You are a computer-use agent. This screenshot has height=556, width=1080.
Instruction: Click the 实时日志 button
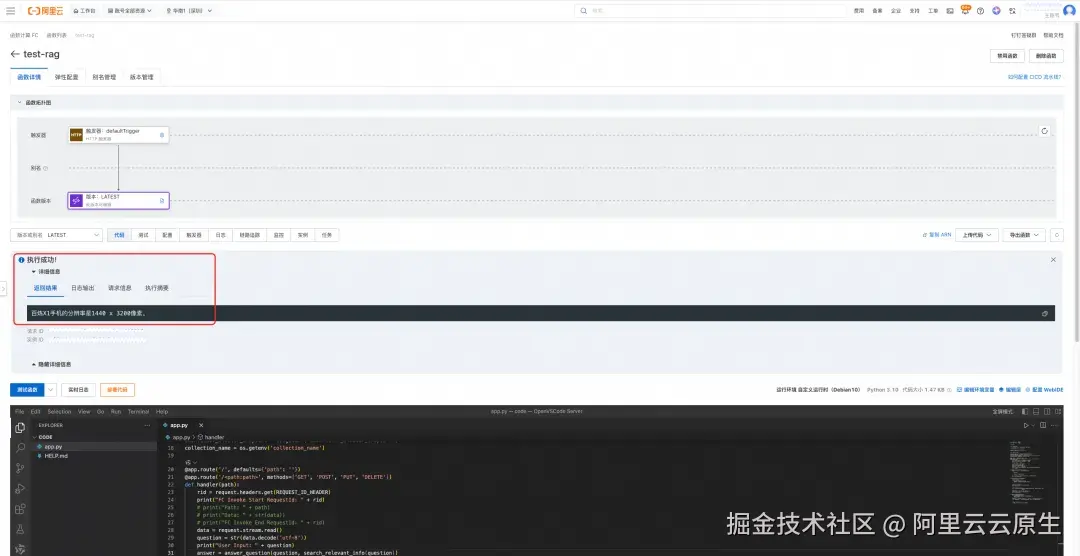tap(79, 390)
